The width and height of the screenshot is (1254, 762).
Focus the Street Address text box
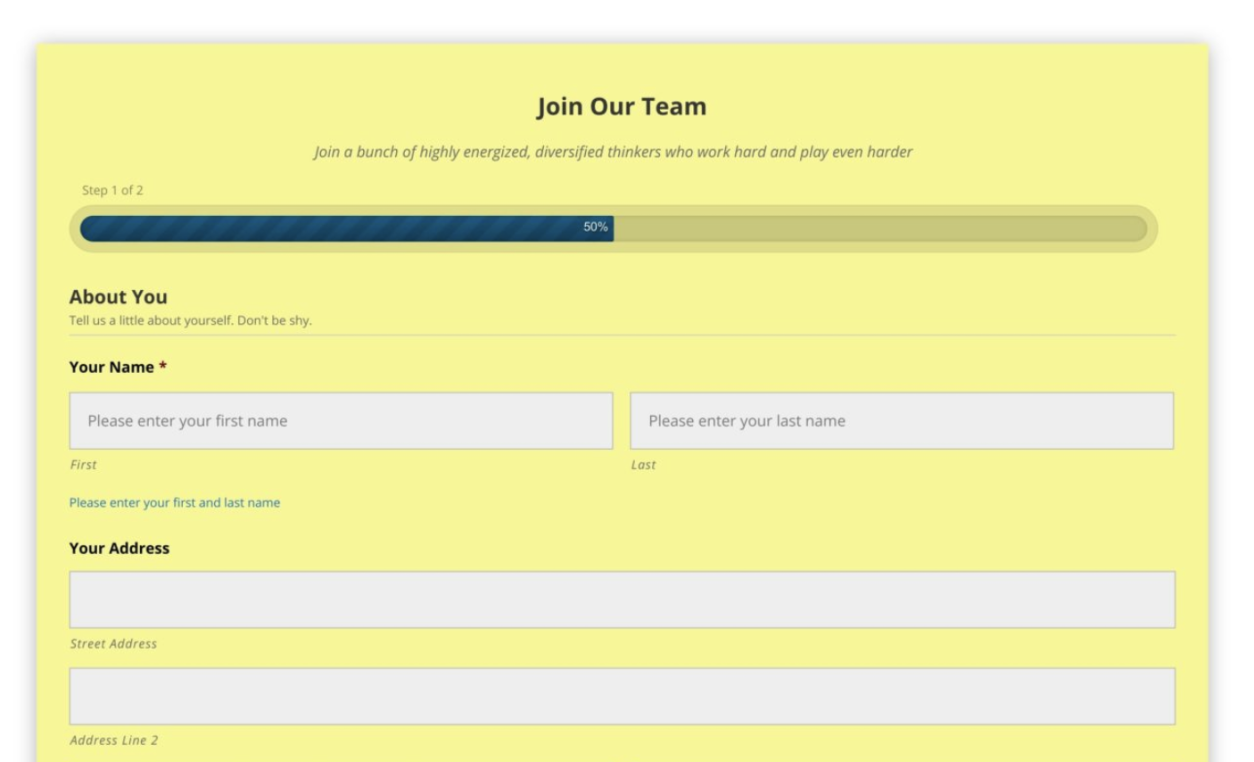click(x=621, y=600)
